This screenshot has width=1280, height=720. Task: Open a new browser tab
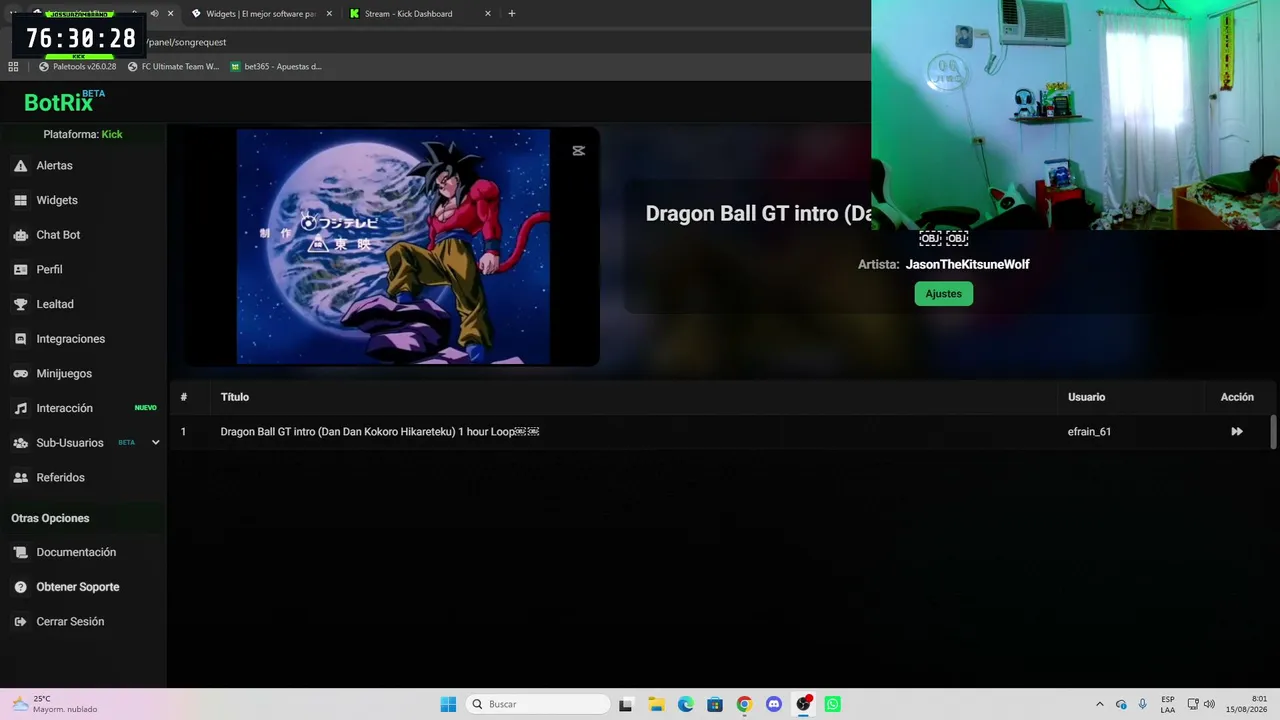pos(512,14)
